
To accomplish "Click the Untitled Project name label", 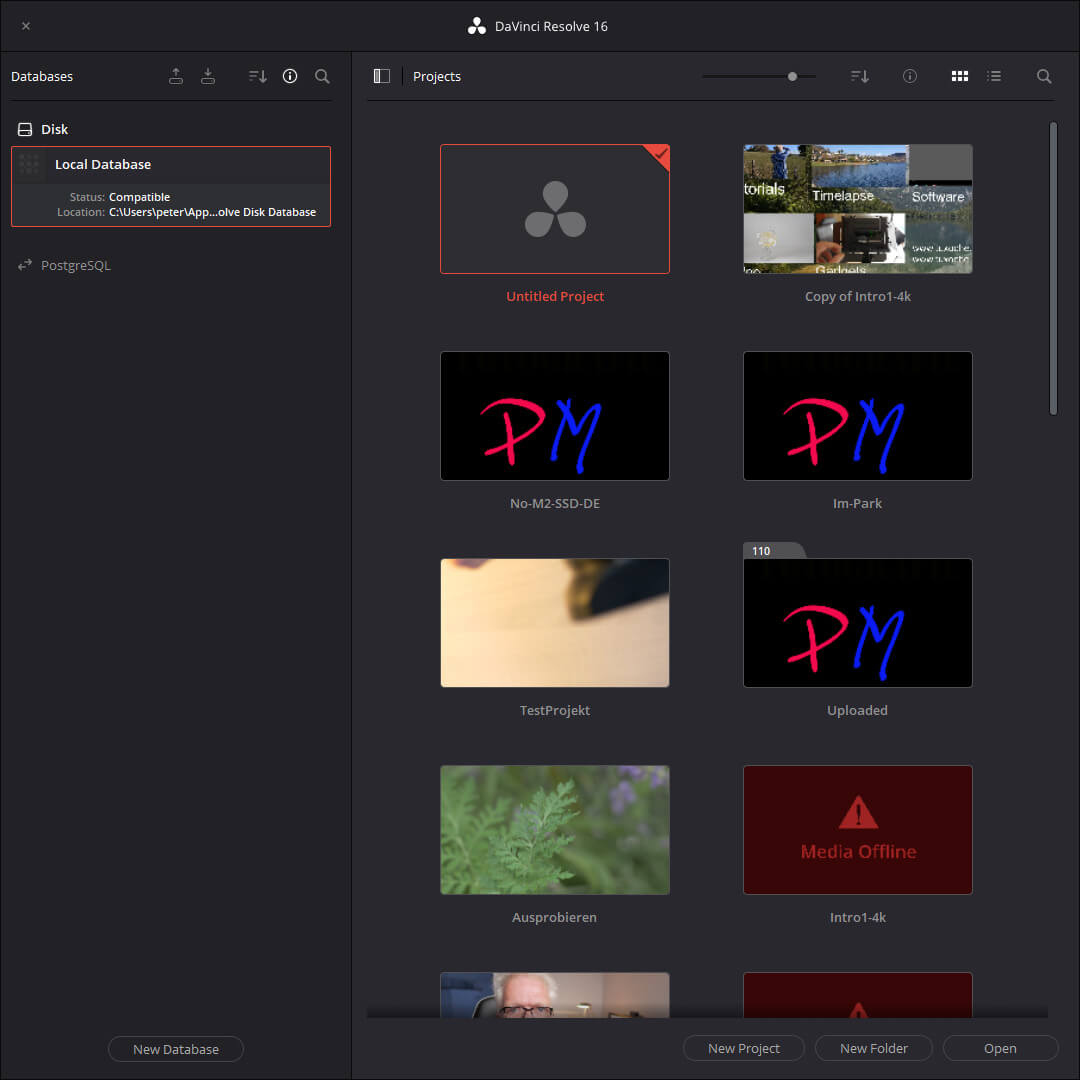I will tap(554, 296).
